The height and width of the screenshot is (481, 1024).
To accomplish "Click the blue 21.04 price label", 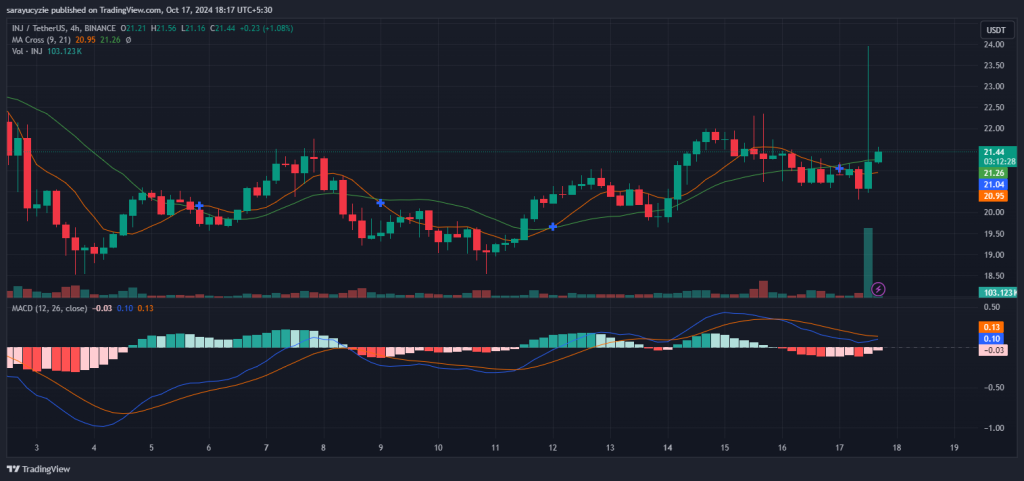I will [x=993, y=184].
